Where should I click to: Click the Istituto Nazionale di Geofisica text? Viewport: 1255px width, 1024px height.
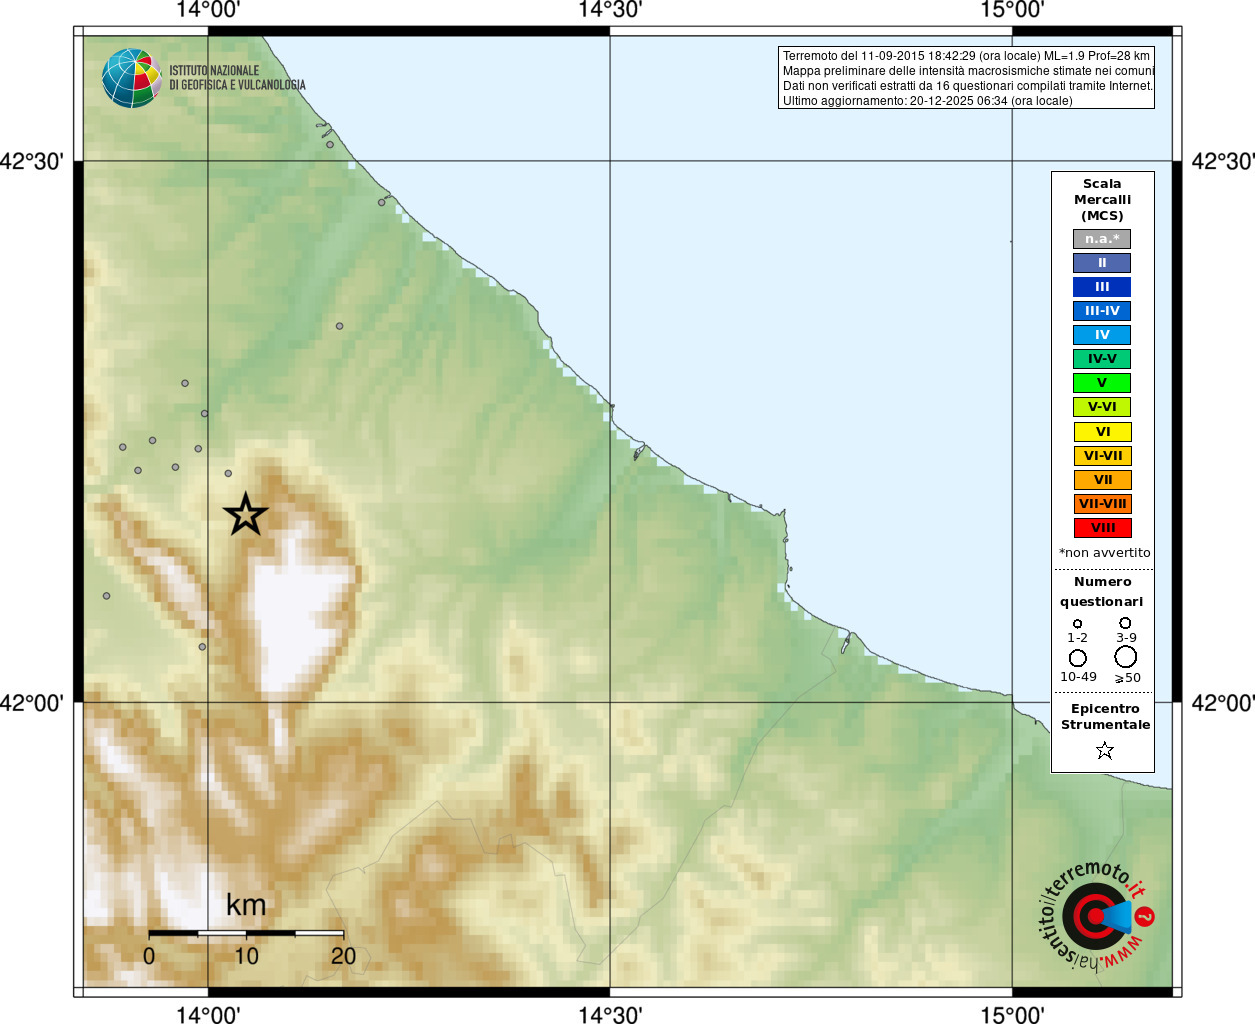[237, 78]
